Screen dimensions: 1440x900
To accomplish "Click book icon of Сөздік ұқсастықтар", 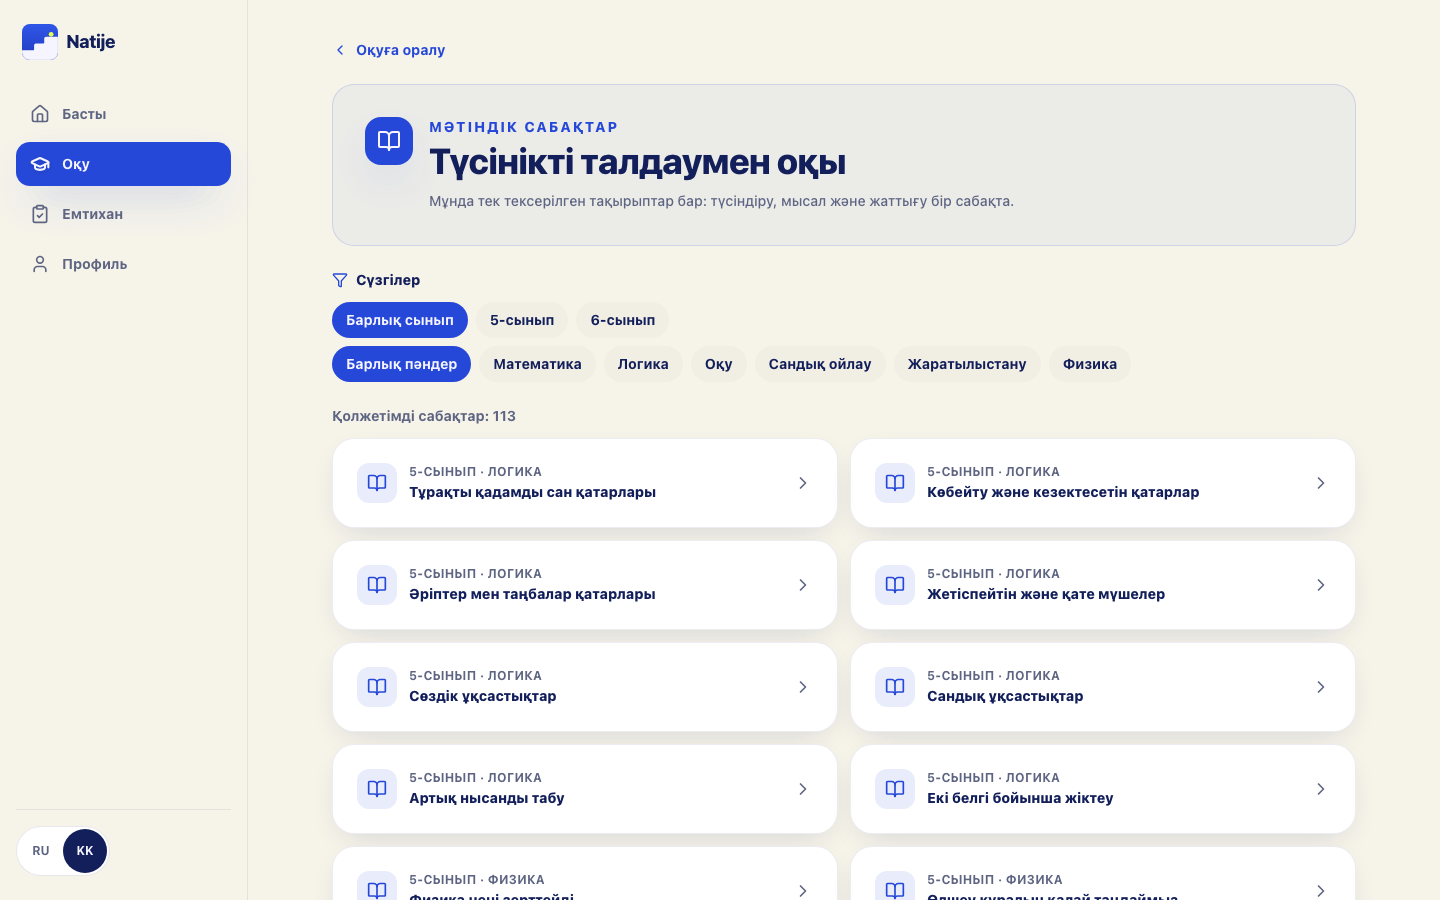I will [377, 687].
